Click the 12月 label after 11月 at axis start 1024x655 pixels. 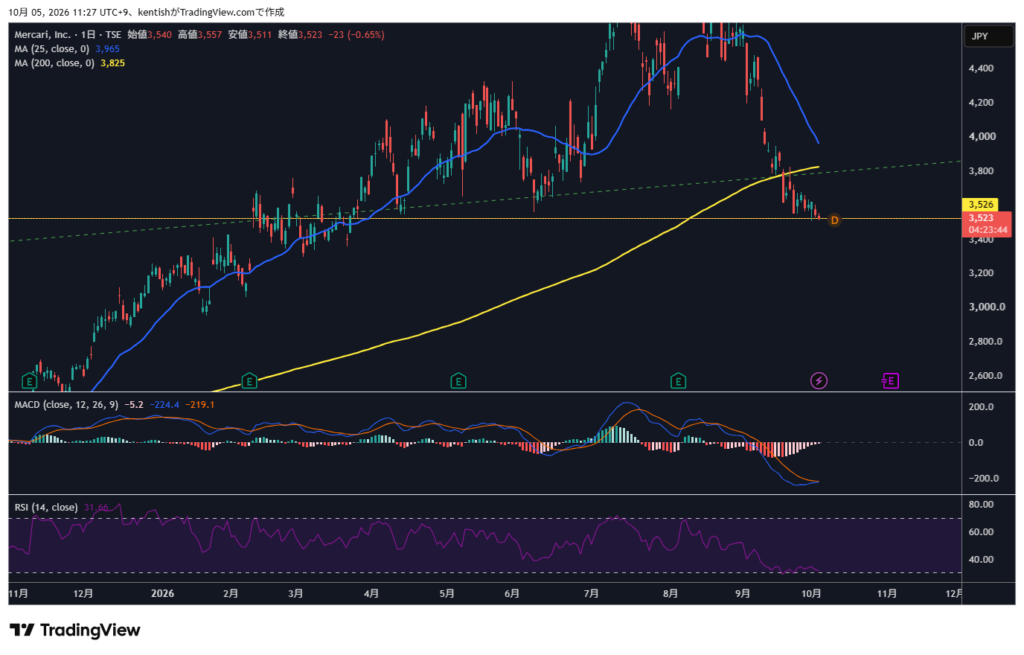click(x=83, y=593)
